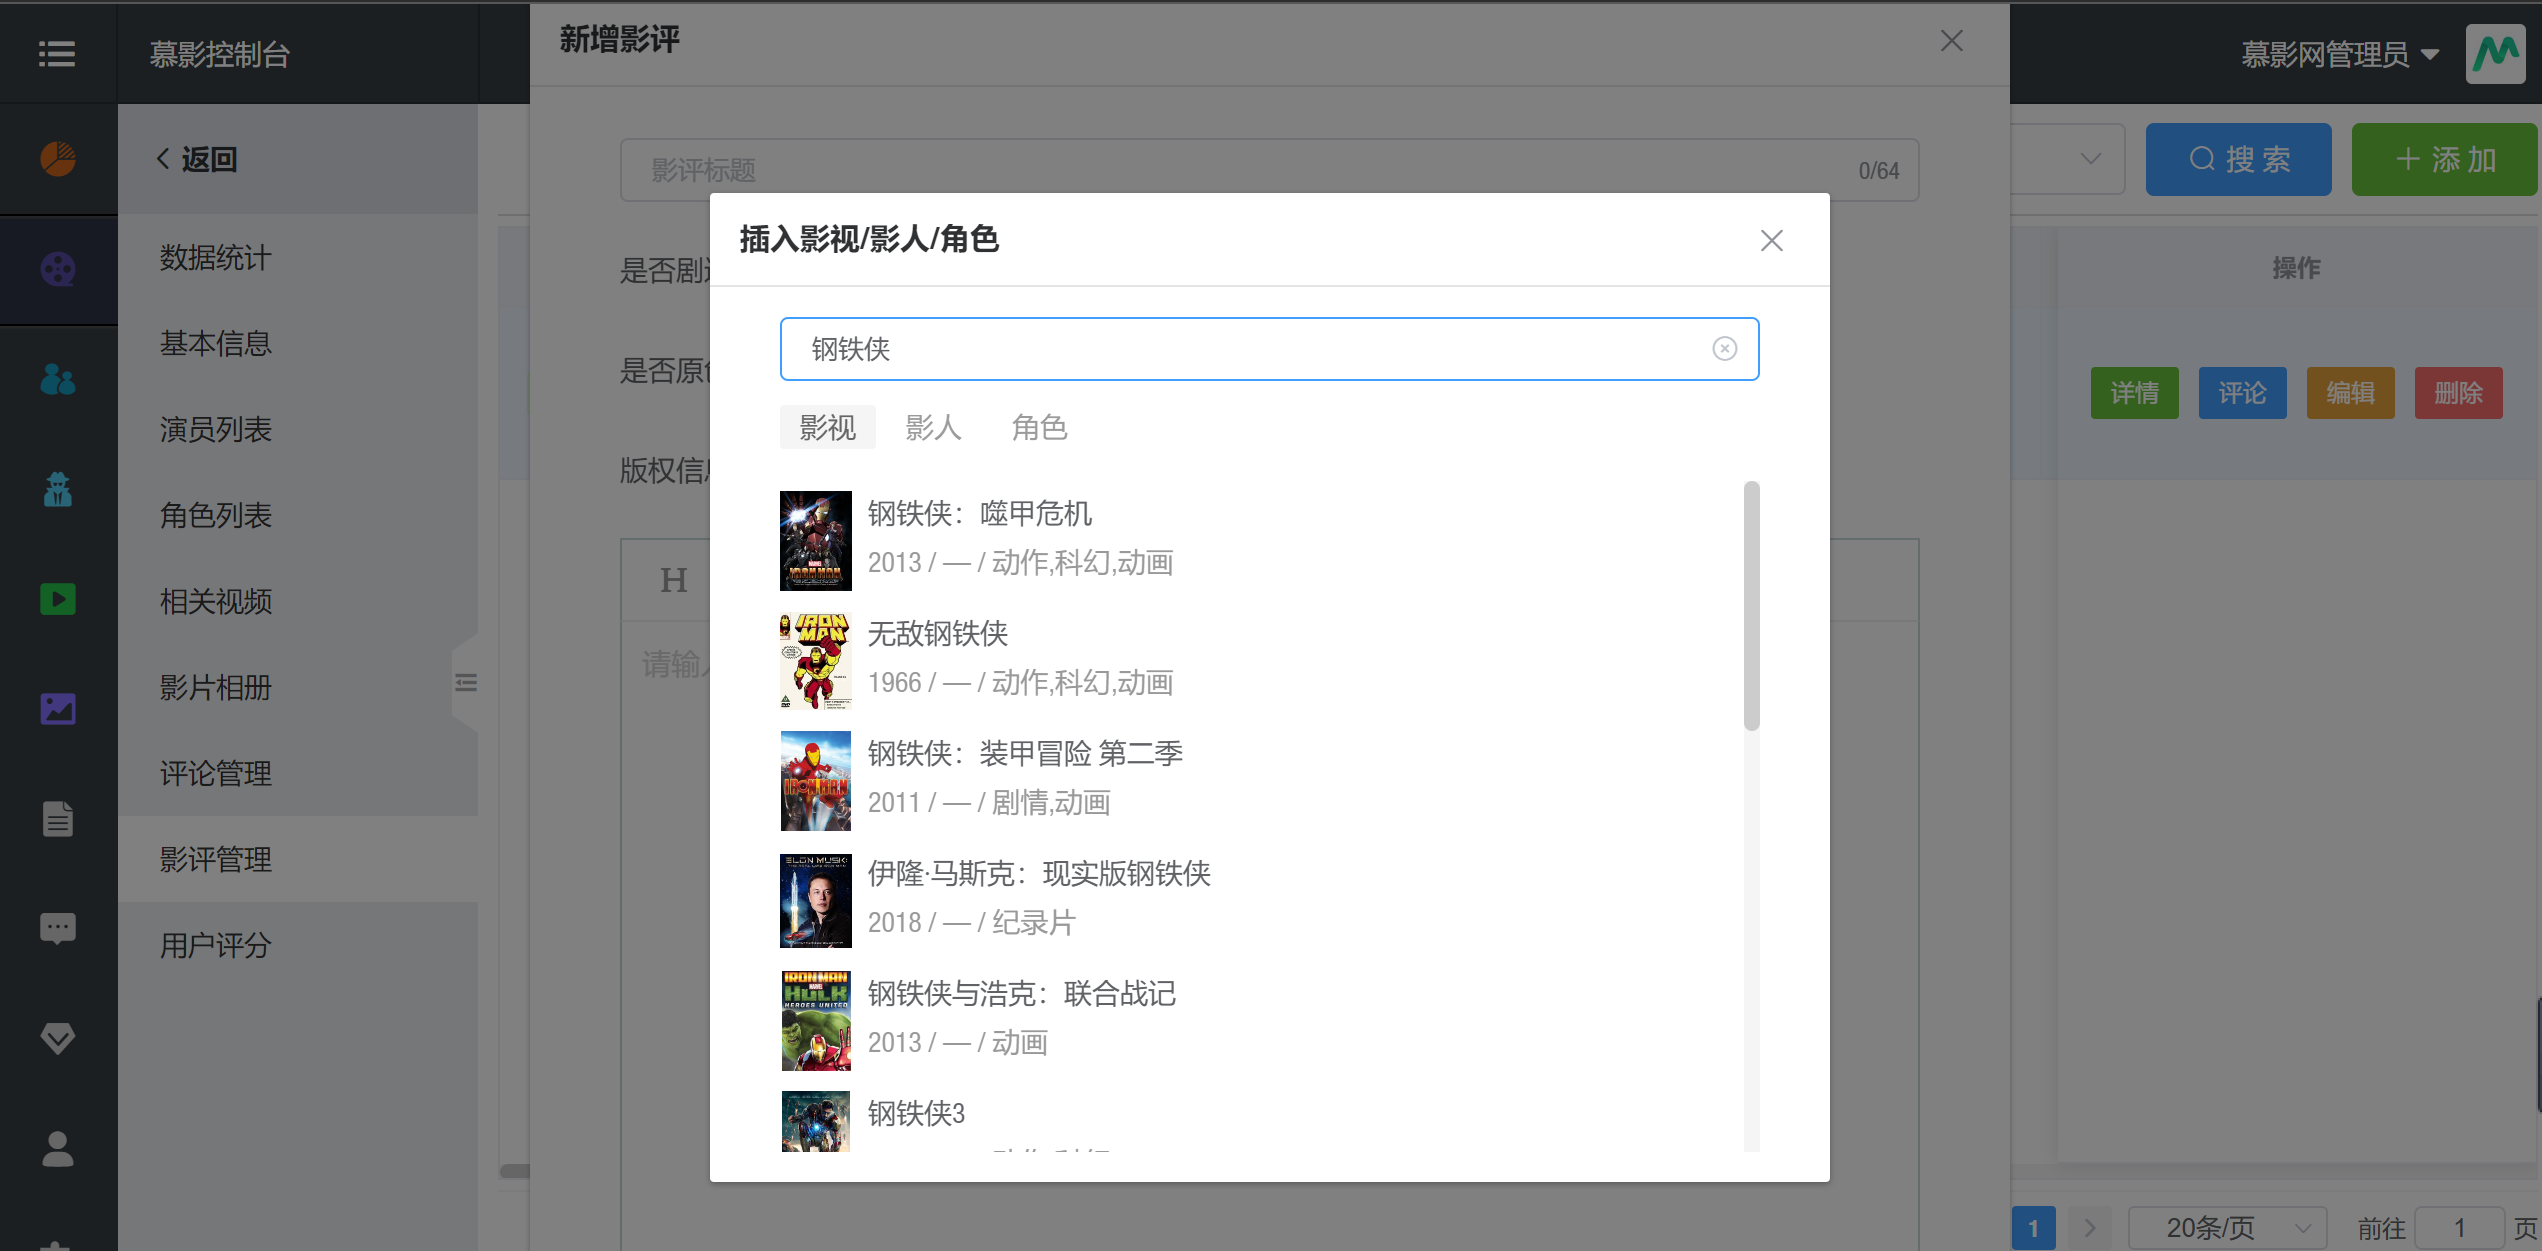
Task: Collapse the submenu with the handle icon
Action: click(465, 683)
